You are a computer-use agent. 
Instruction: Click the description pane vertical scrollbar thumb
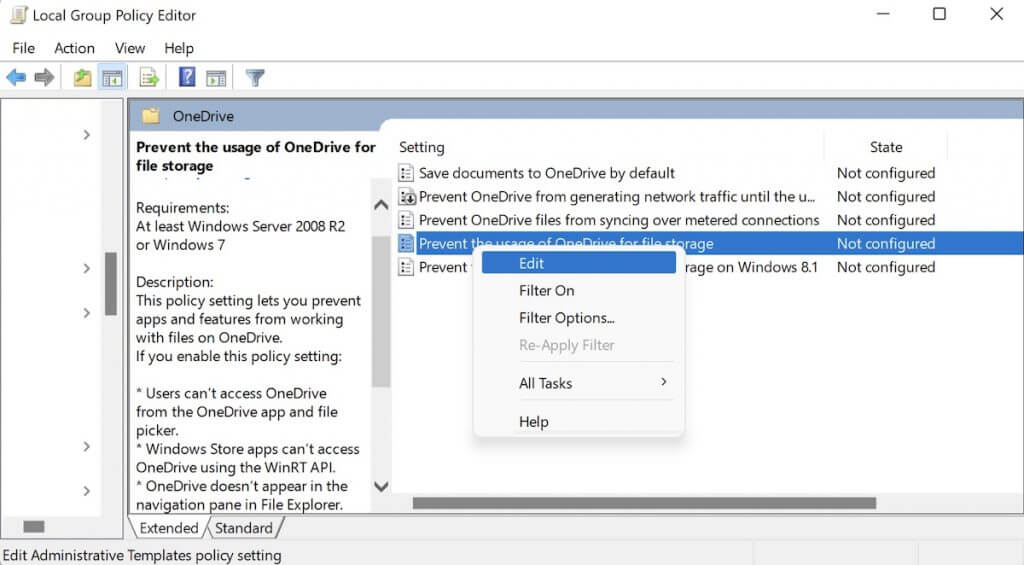(x=381, y=312)
